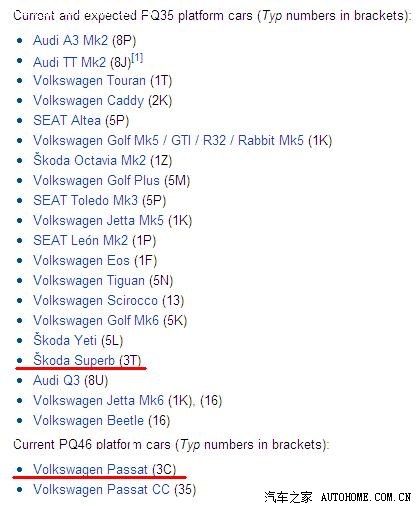Open the Volkswagen Jetta Mk5 link
The width and height of the screenshot is (418, 506).
pos(98,221)
